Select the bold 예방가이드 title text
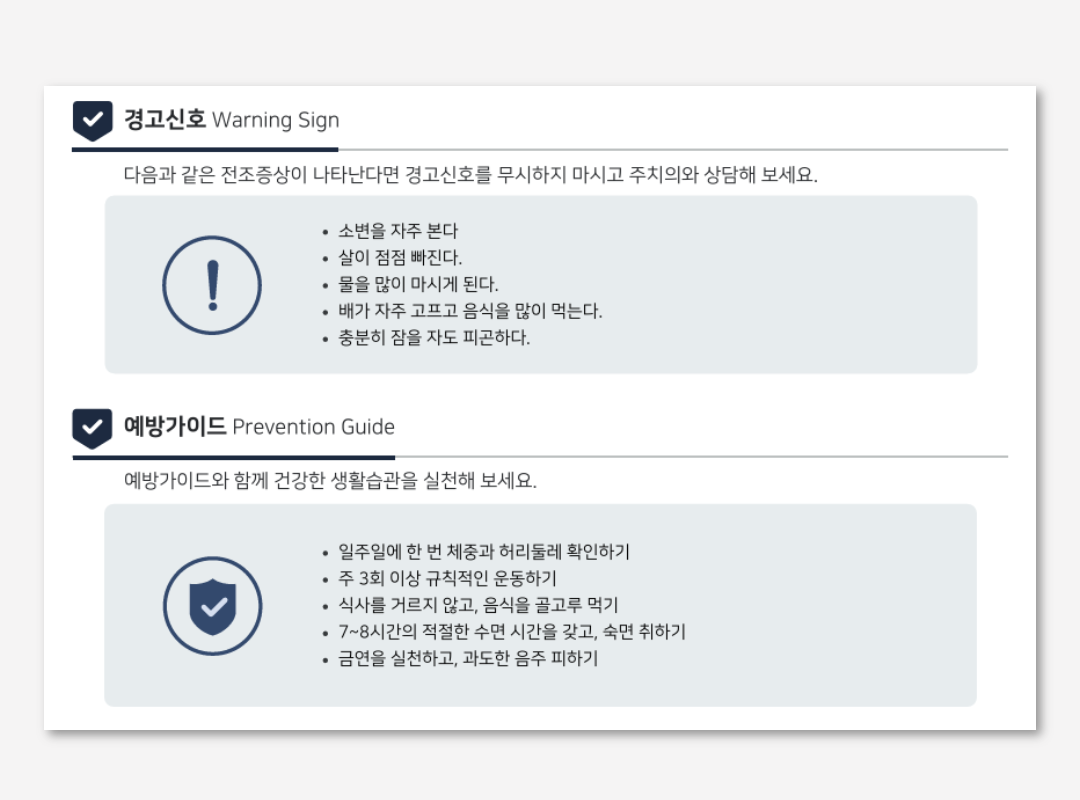 174,427
